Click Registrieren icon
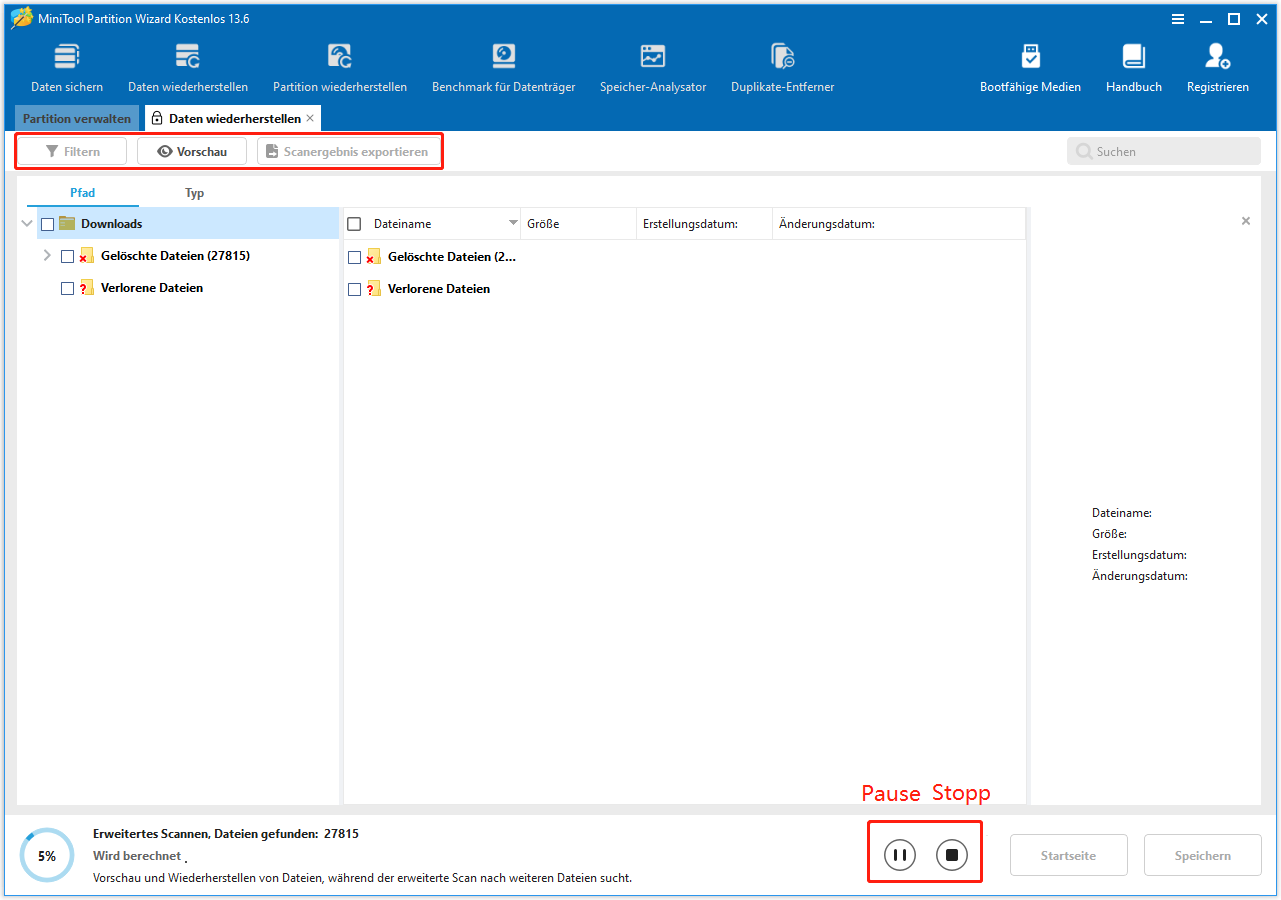This screenshot has height=900, width=1281. (x=1217, y=55)
